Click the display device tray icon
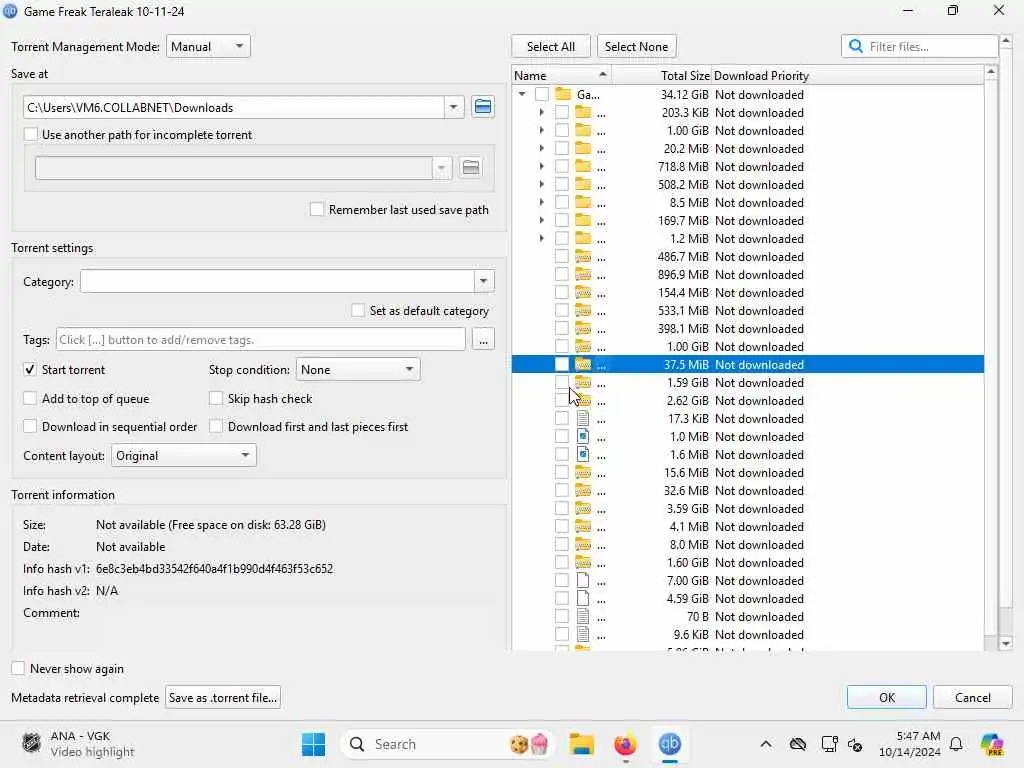 [829, 744]
